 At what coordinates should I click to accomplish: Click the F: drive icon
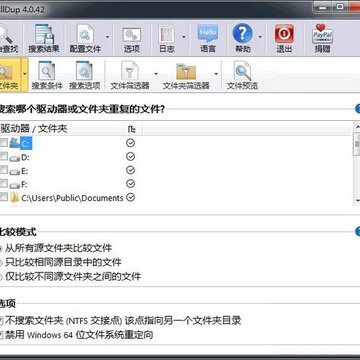[15, 185]
